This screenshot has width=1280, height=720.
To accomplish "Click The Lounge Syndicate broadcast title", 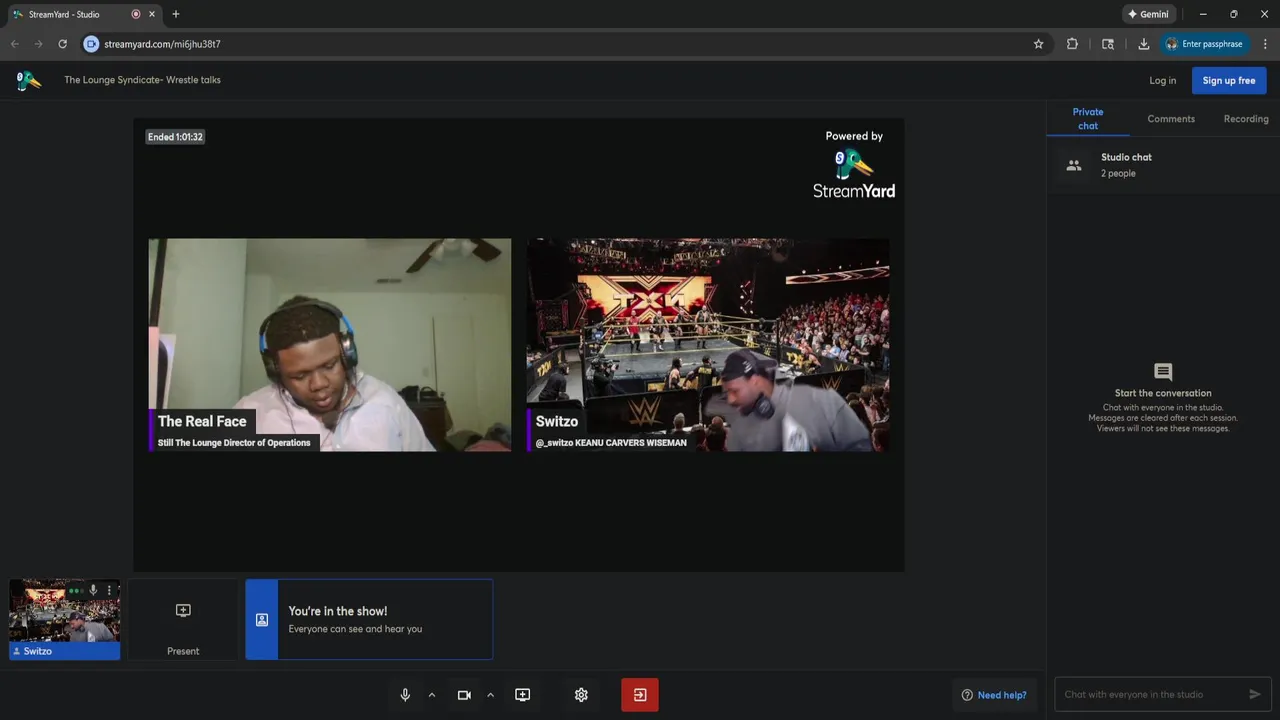I will coord(142,80).
